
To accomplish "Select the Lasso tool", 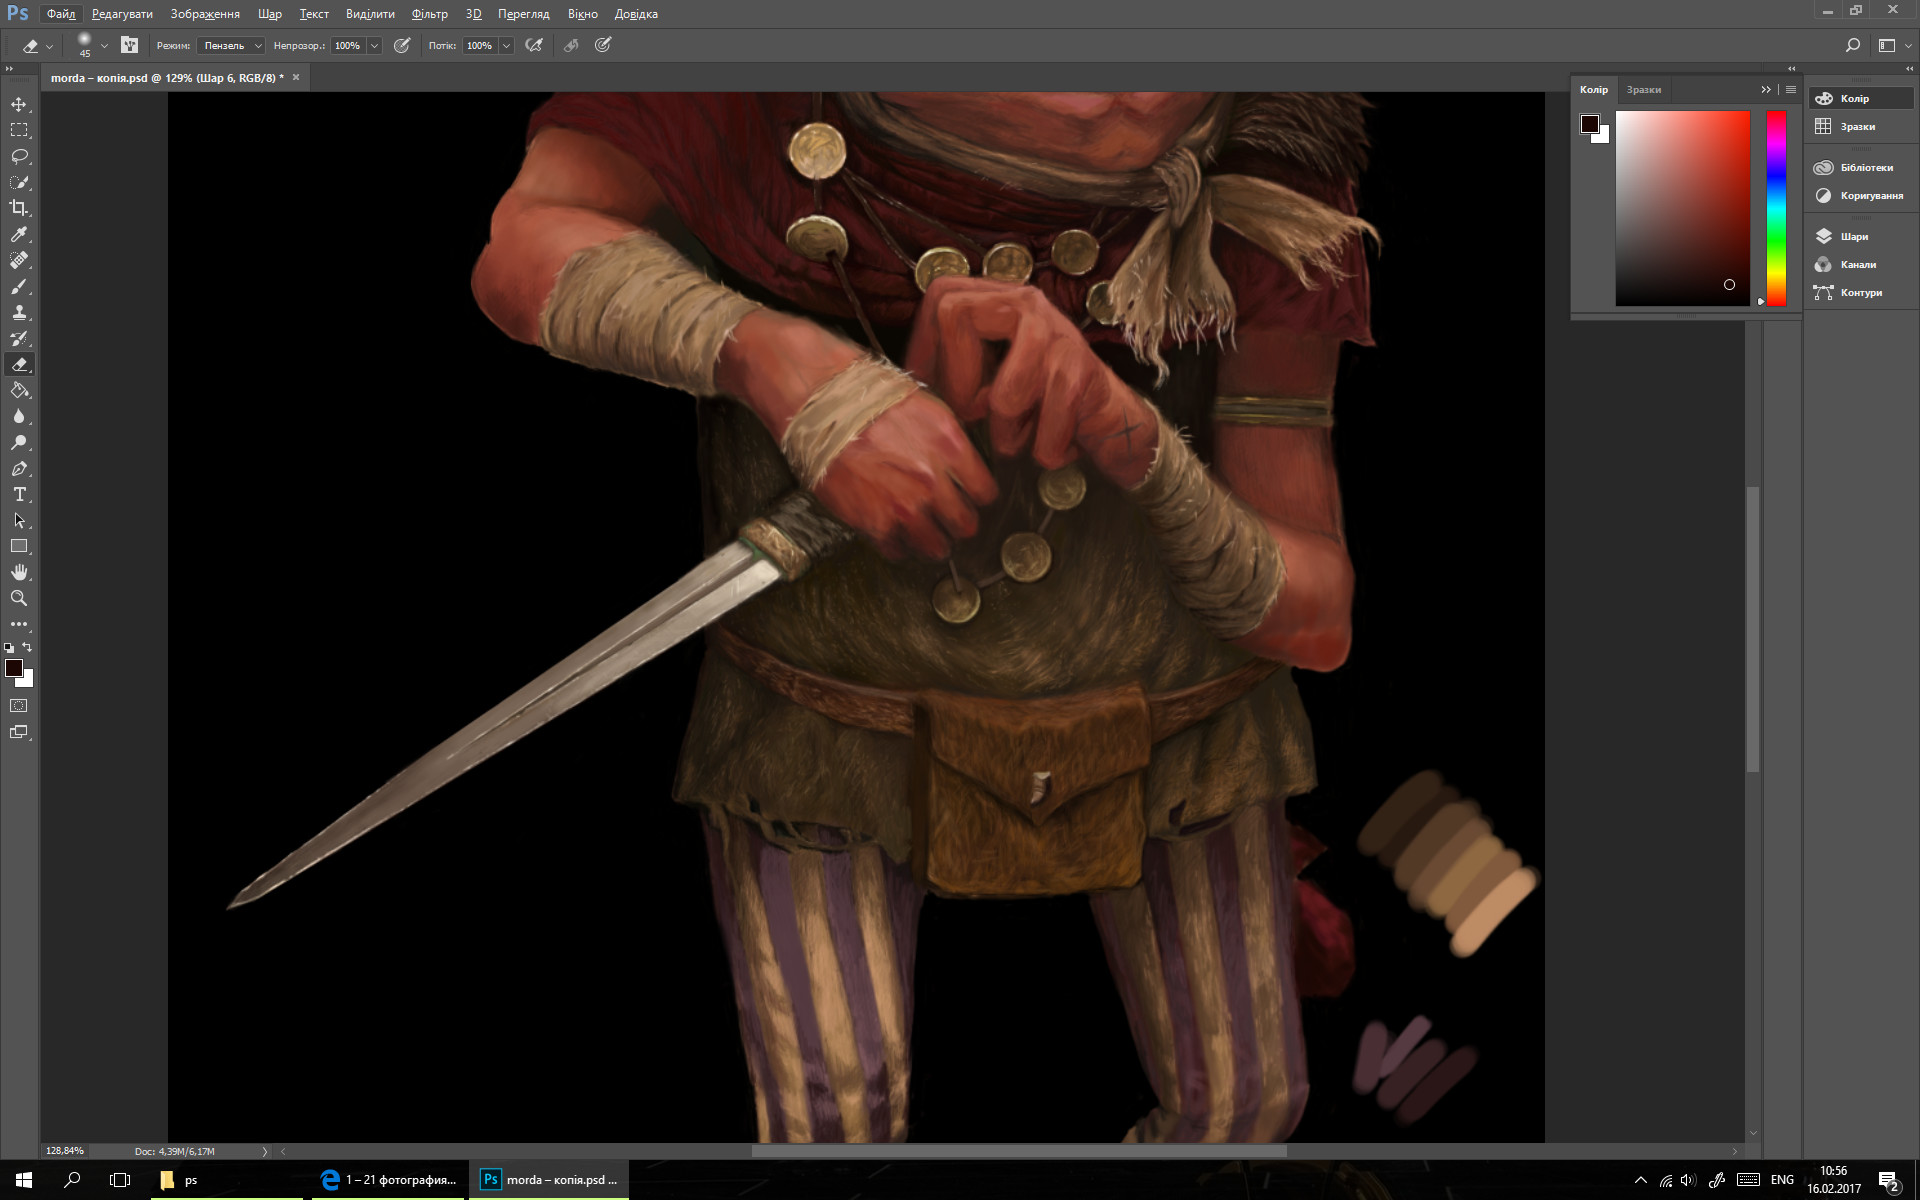I will (x=19, y=156).
